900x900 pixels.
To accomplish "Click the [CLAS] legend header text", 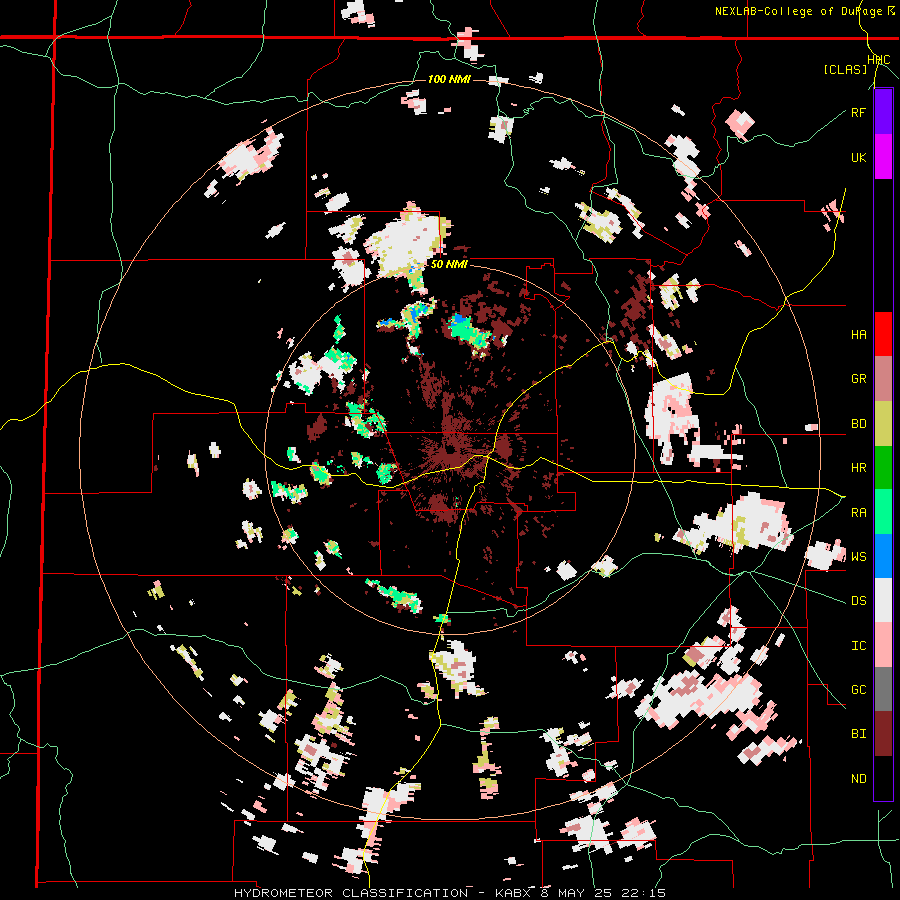I will [x=845, y=69].
